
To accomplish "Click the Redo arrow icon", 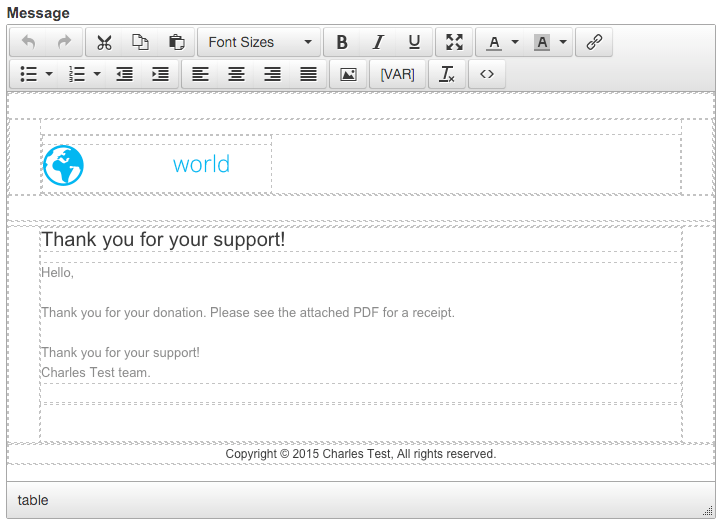I will (64, 42).
